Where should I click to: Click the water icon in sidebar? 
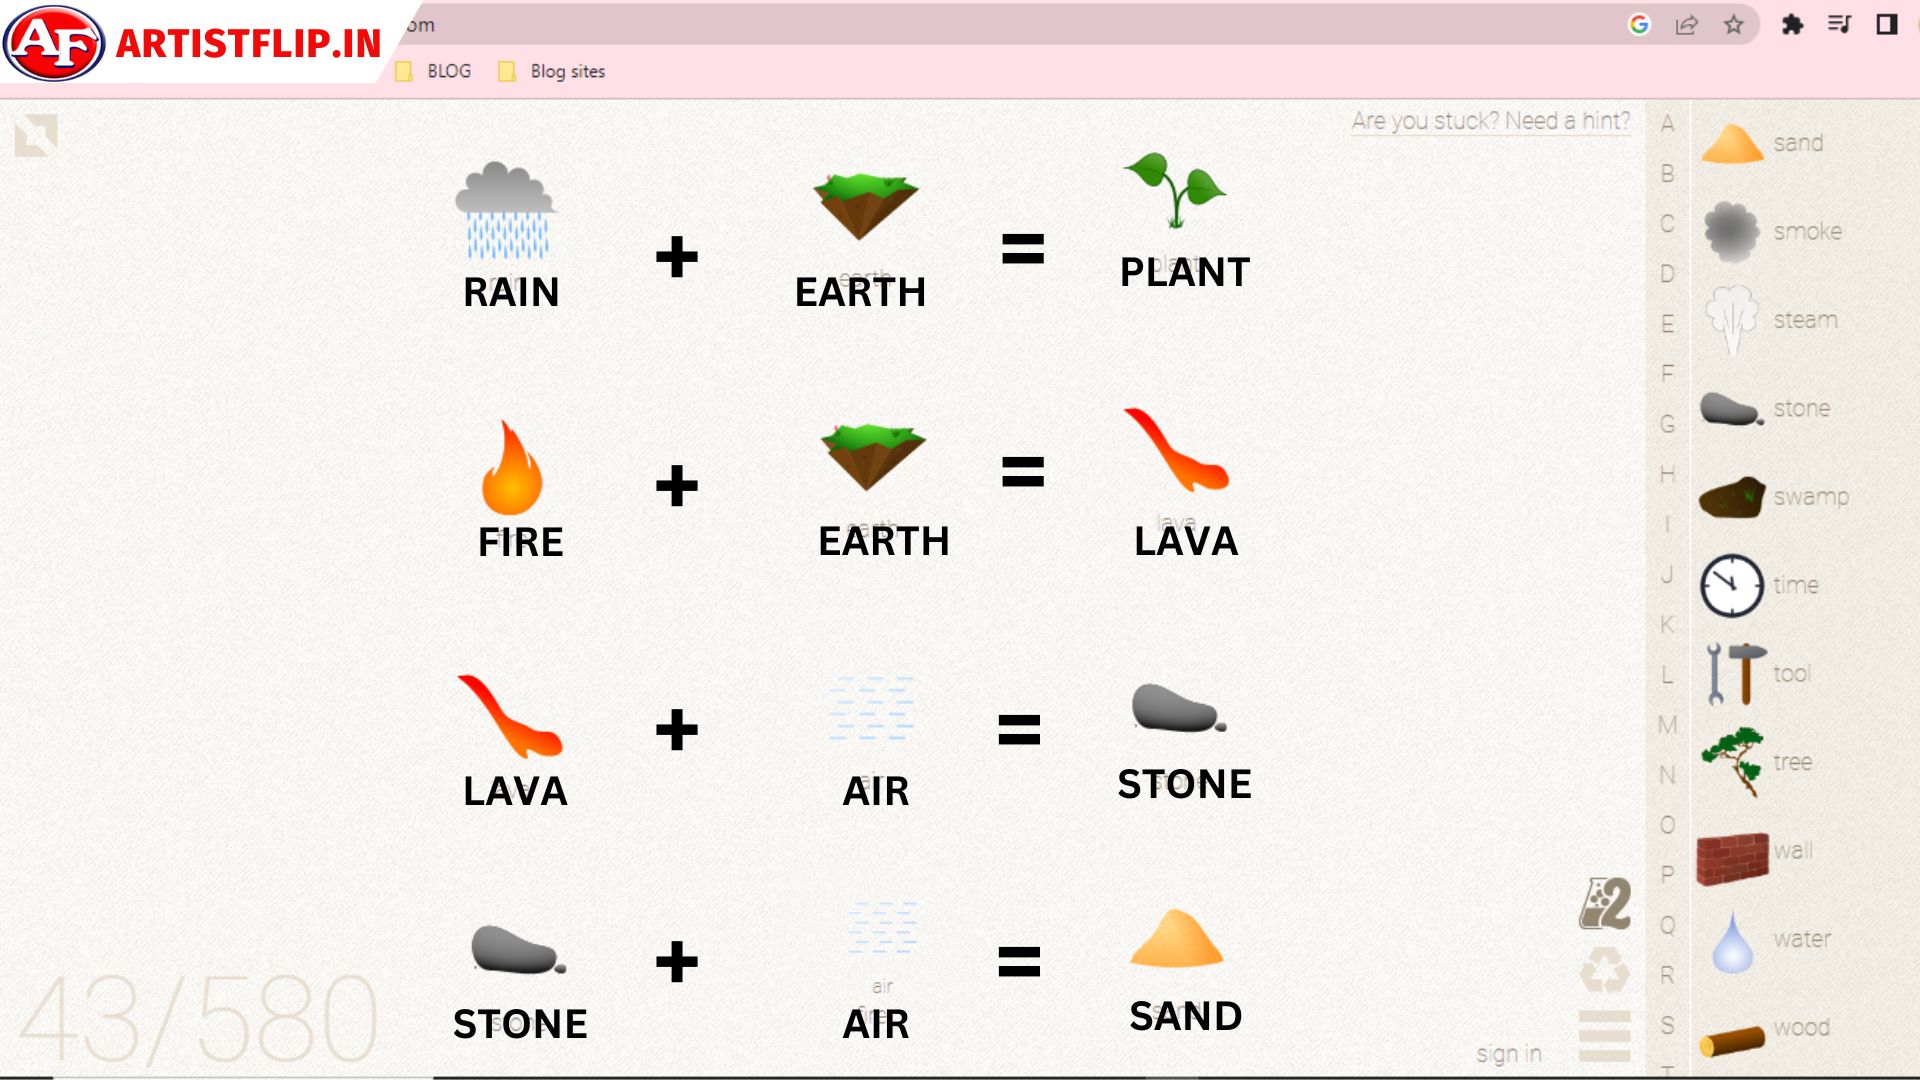click(1731, 938)
